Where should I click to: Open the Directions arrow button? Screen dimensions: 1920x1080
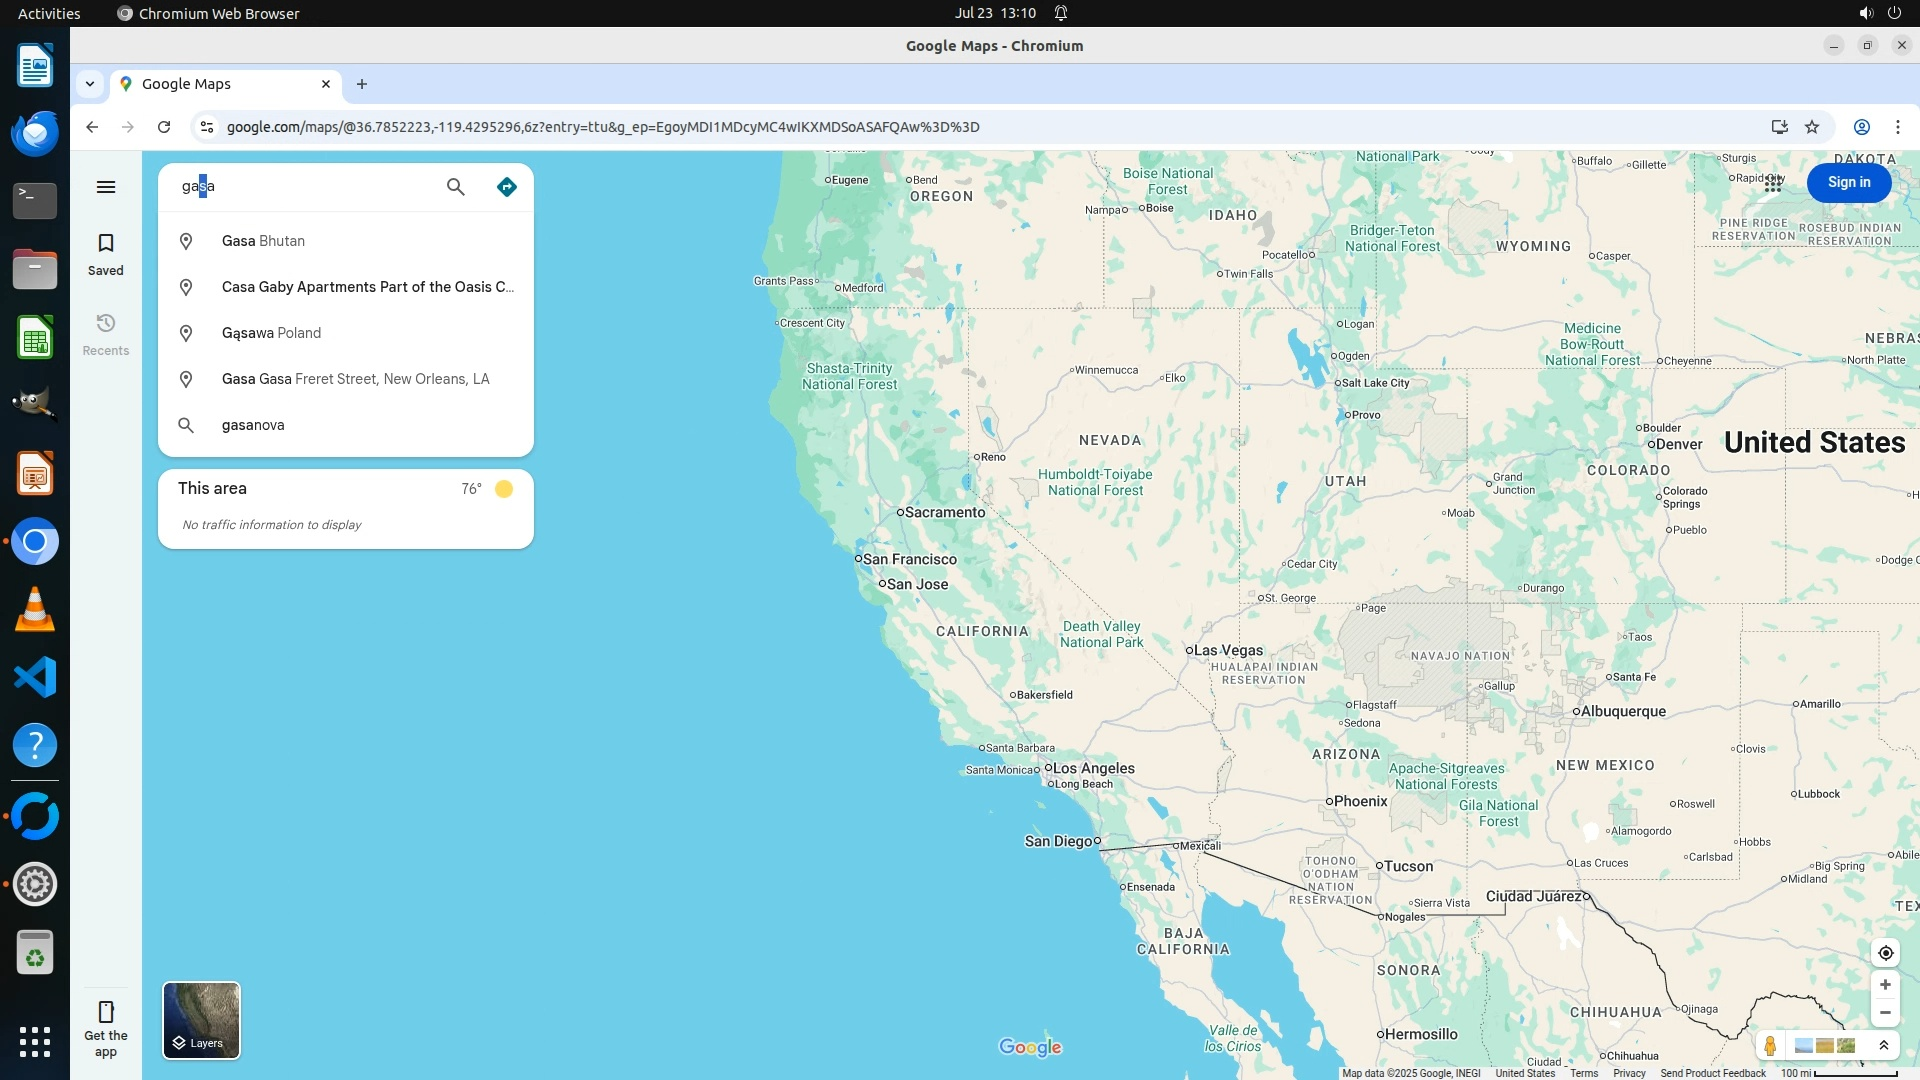pos(507,187)
